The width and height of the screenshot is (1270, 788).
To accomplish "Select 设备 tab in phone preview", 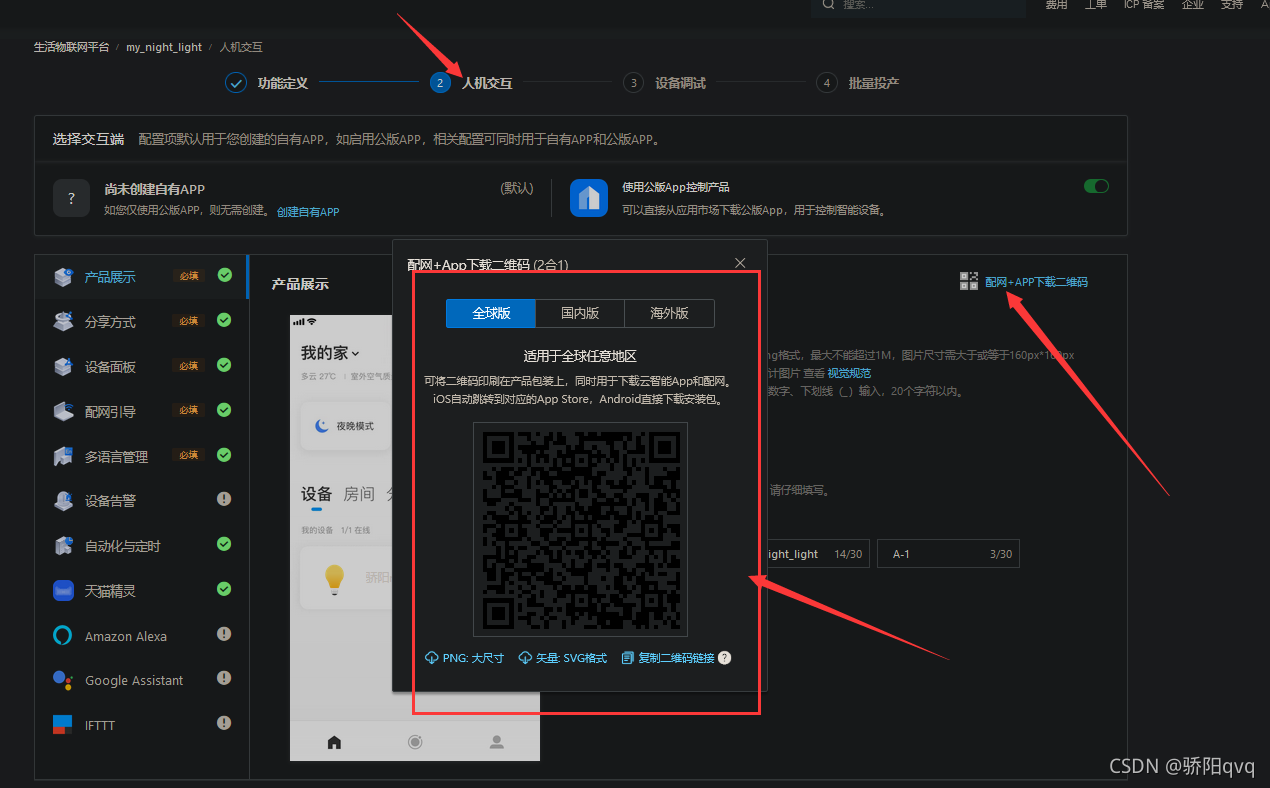I will click(x=316, y=494).
